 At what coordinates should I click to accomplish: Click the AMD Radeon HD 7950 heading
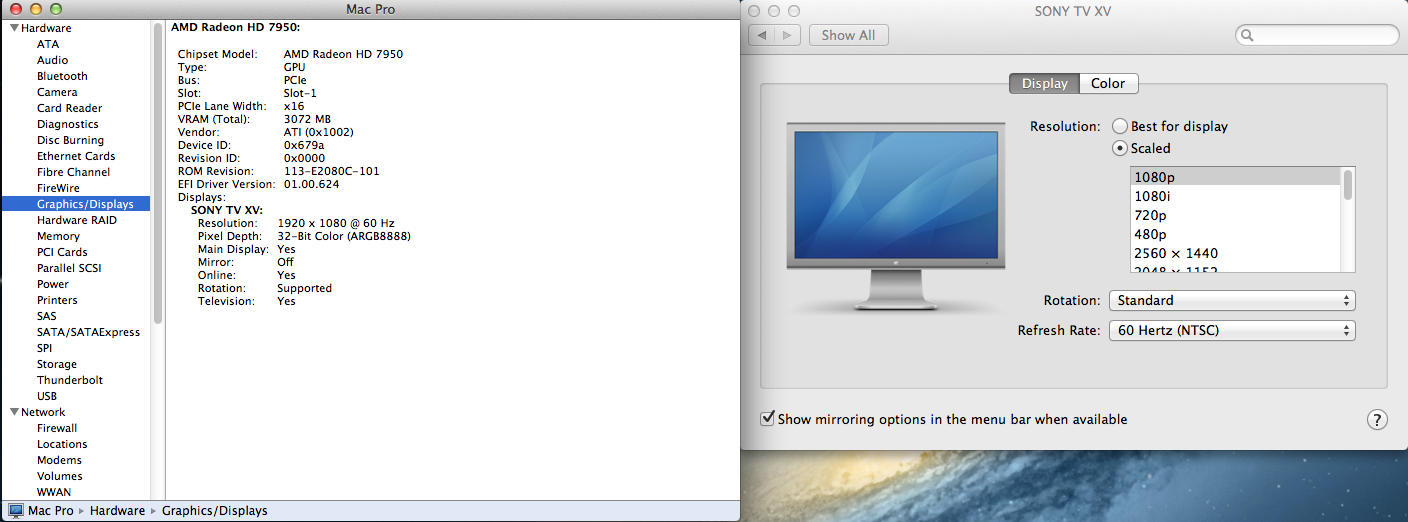tap(235, 28)
